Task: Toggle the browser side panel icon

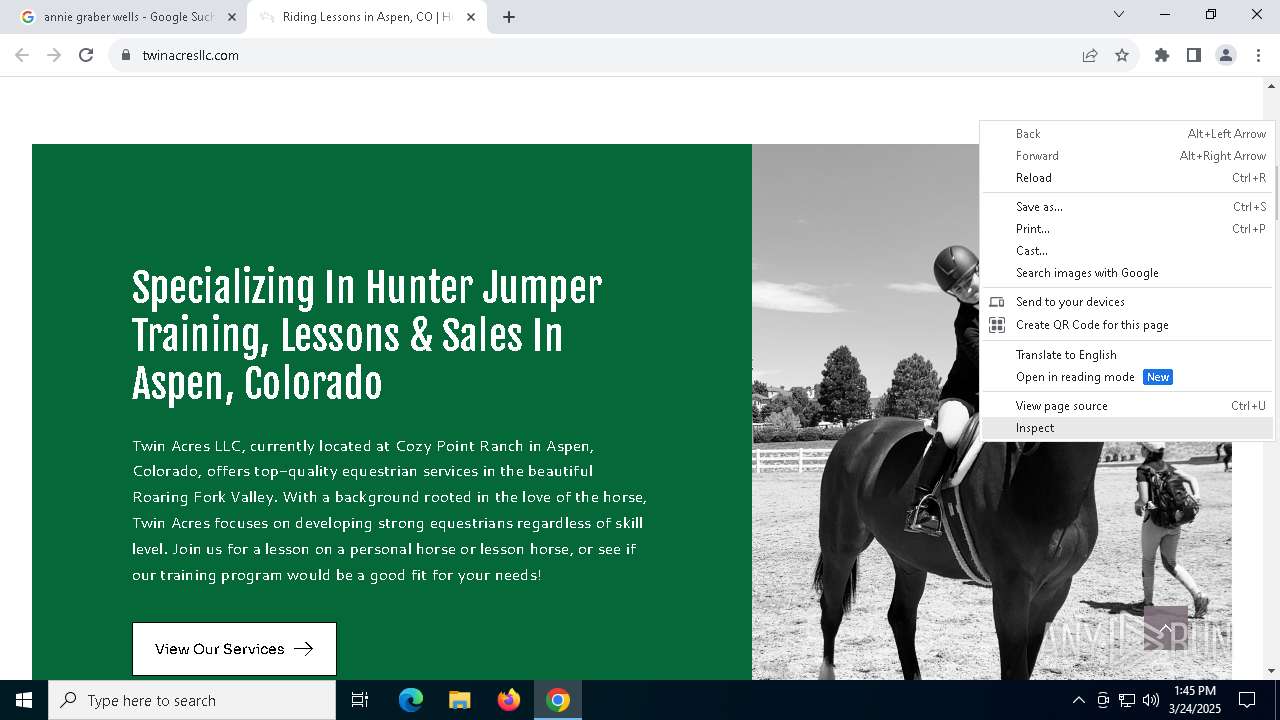Action: (x=1194, y=55)
